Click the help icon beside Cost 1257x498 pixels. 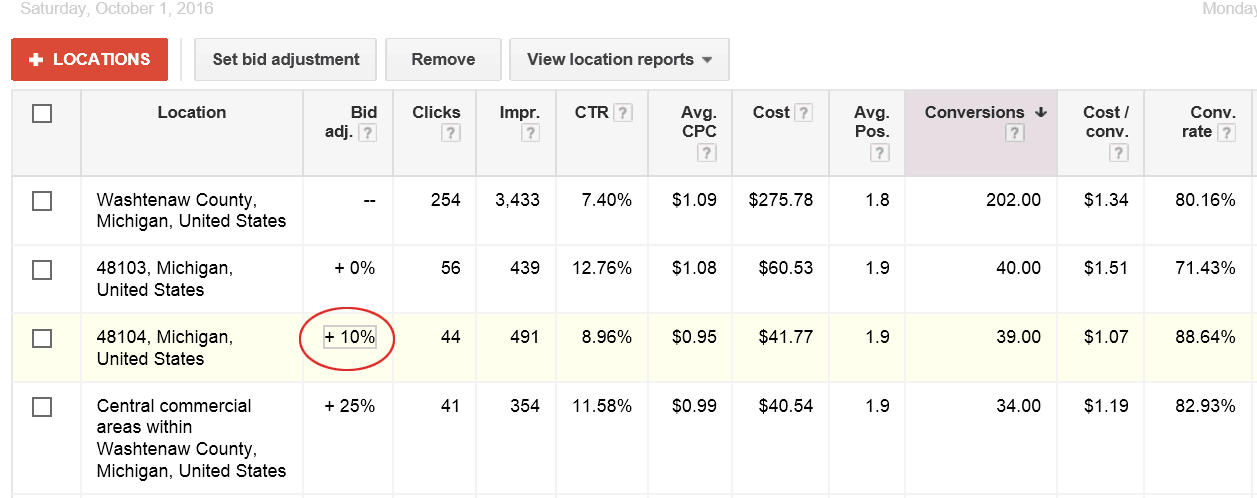point(804,113)
